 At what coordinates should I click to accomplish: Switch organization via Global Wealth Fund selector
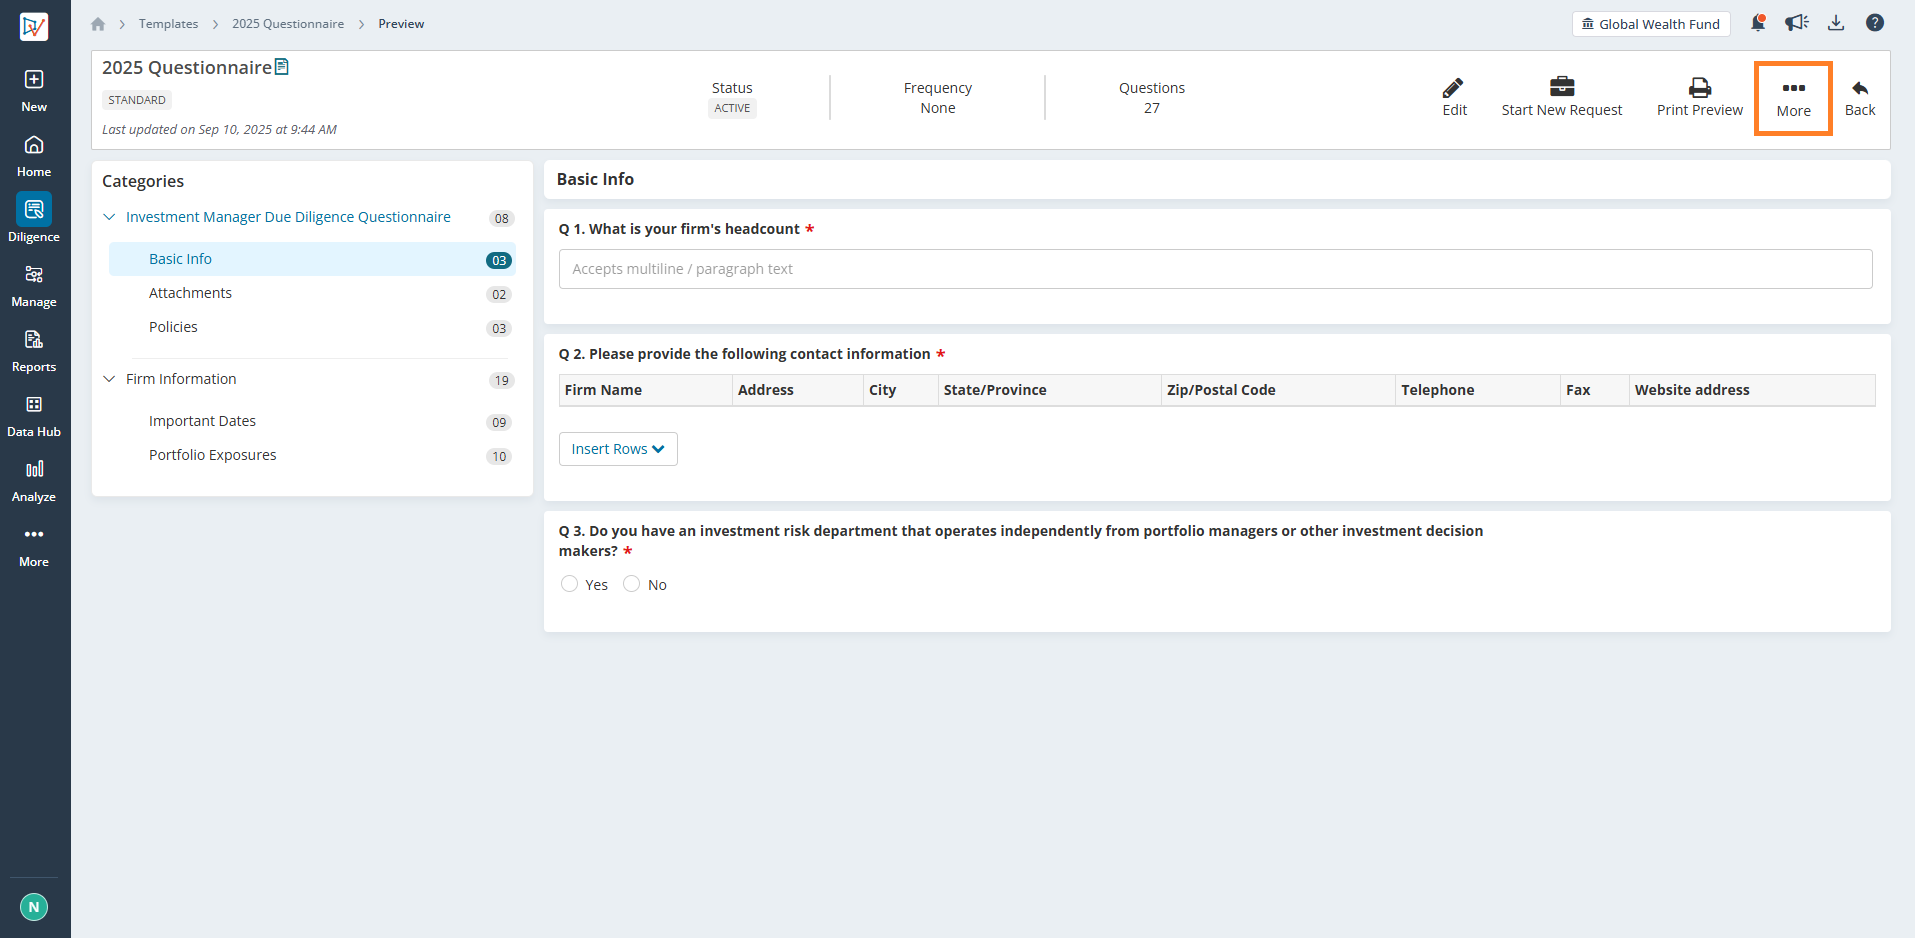click(1651, 24)
